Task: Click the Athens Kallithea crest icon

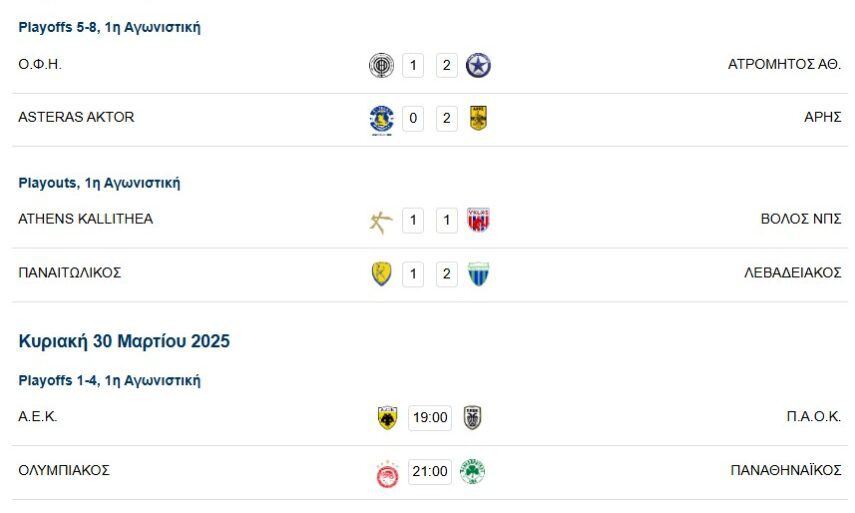Action: [381, 221]
